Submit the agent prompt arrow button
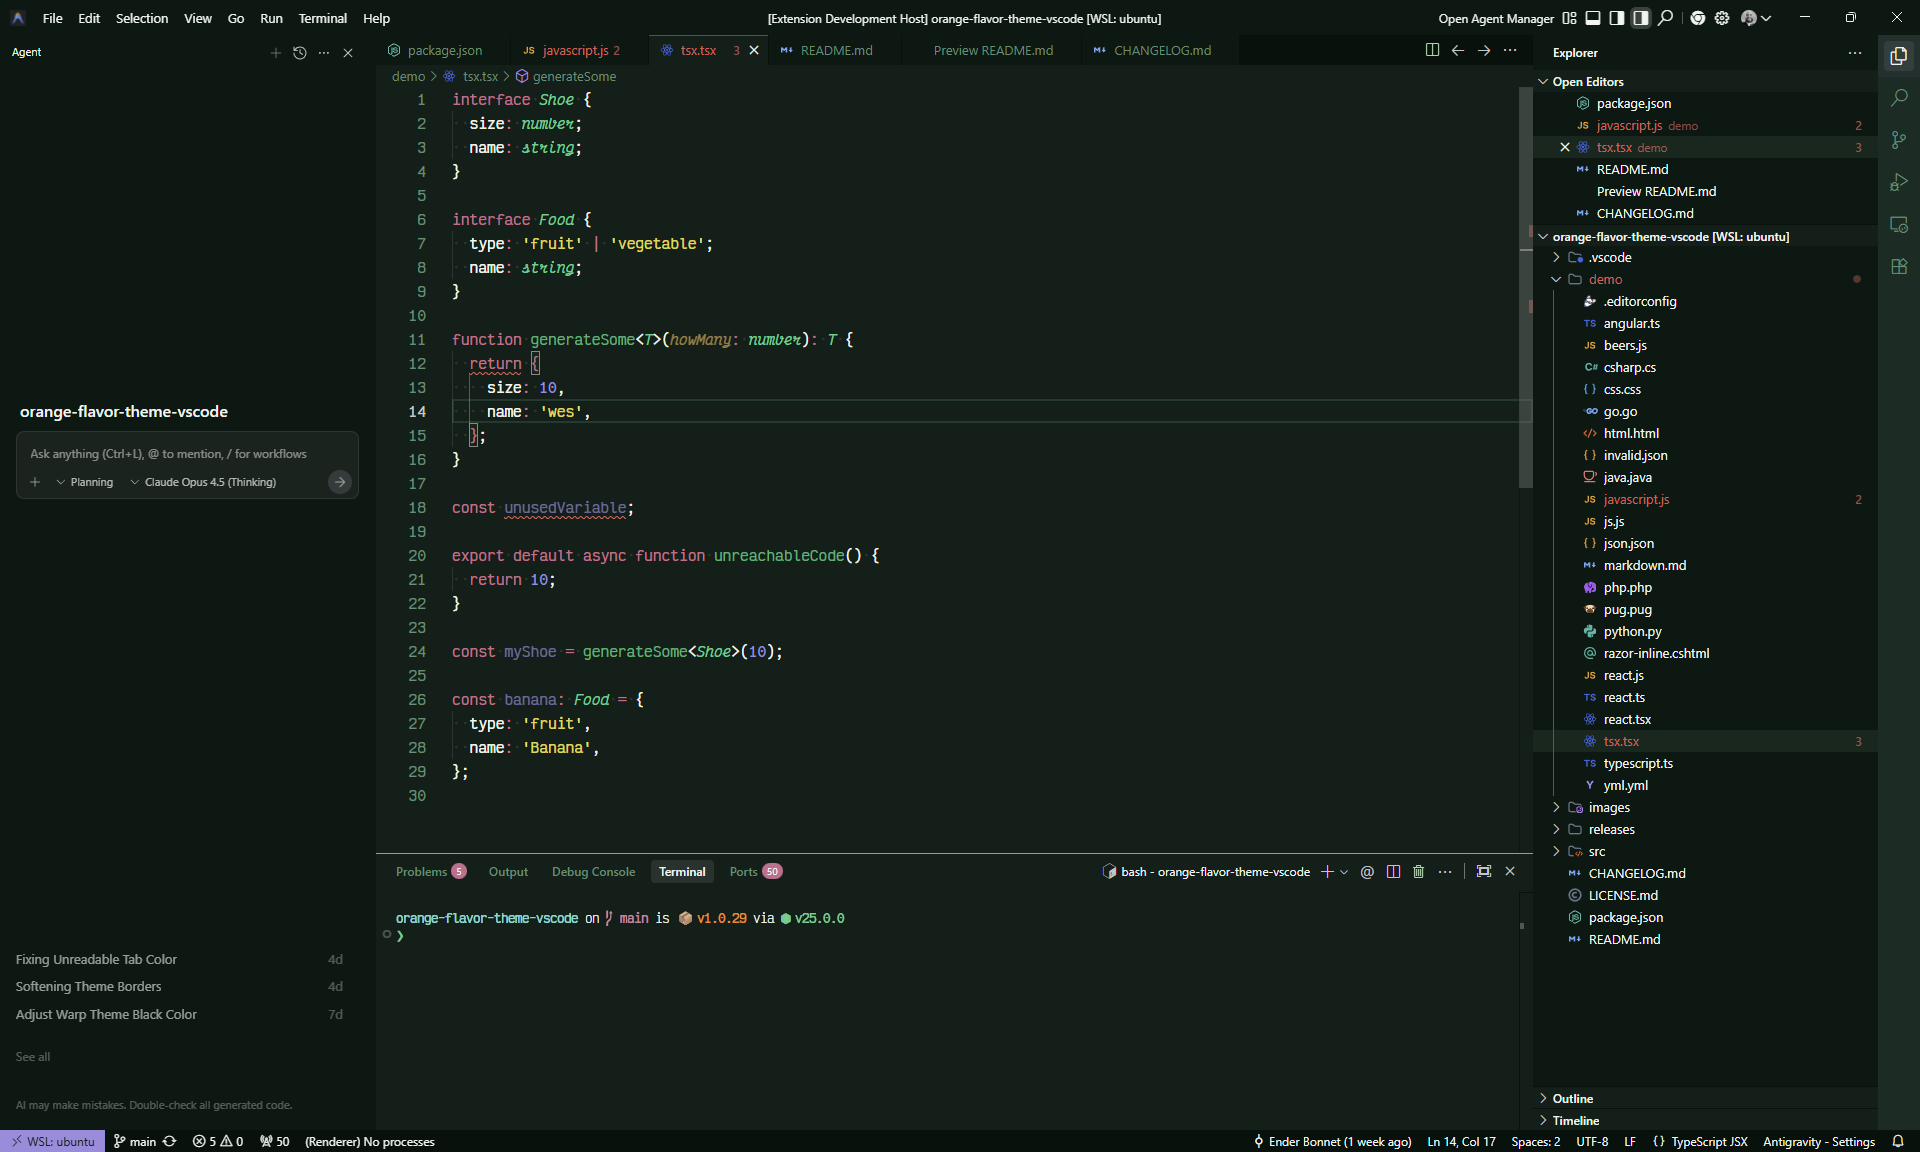Viewport: 1920px width, 1152px height. point(340,482)
